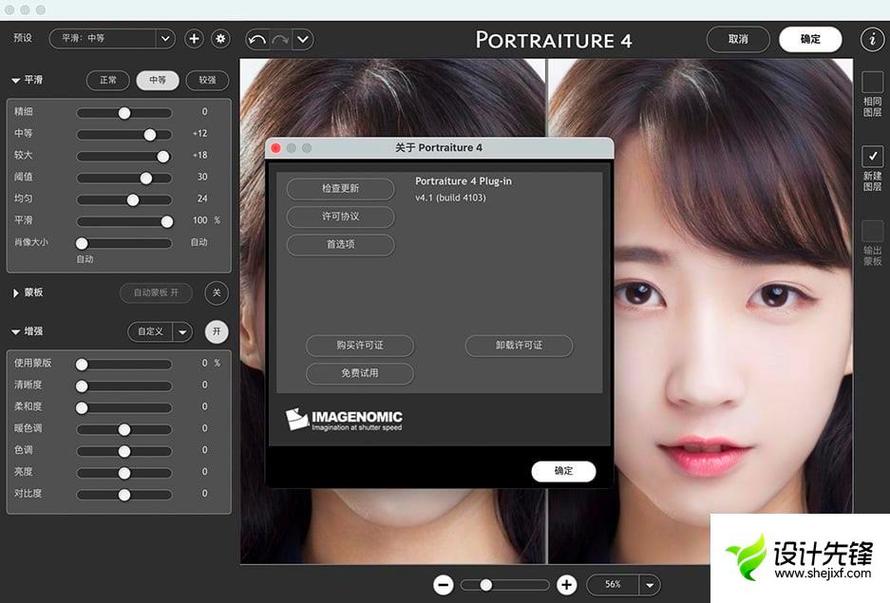The width and height of the screenshot is (890, 603).
Task: Click the 阈值 slider handle
Action: [146, 178]
